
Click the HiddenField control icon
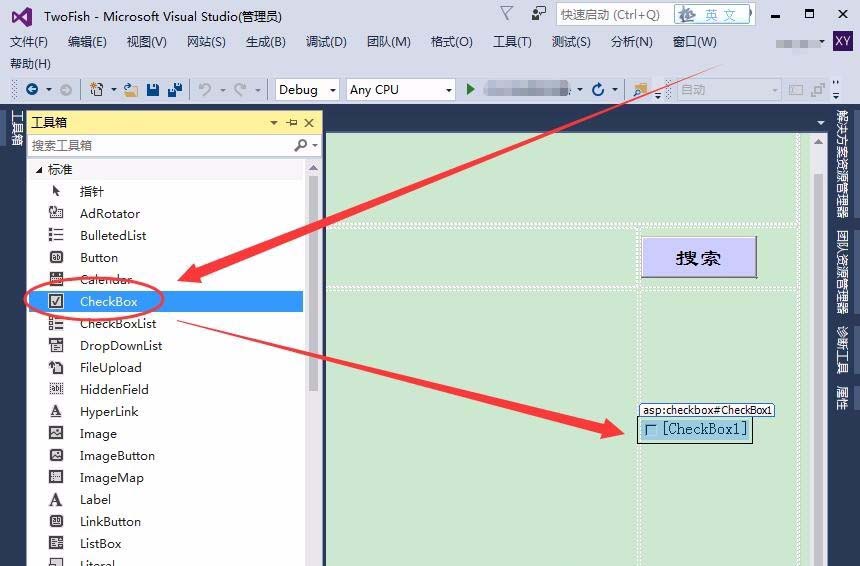point(56,389)
